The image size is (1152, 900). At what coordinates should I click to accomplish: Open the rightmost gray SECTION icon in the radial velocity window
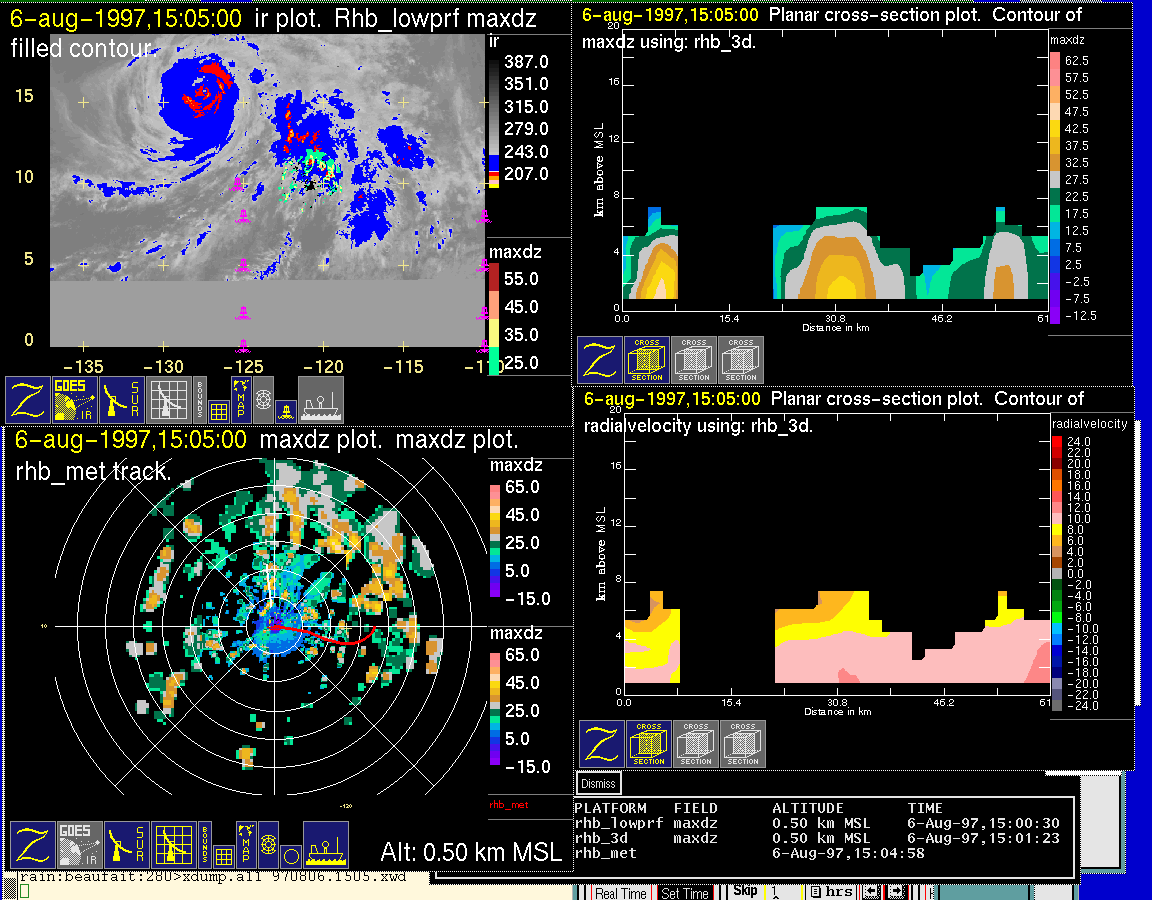(x=742, y=744)
